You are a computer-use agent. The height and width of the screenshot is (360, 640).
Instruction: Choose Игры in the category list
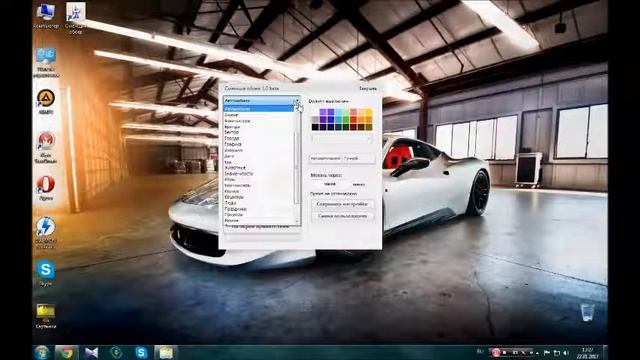(x=258, y=179)
